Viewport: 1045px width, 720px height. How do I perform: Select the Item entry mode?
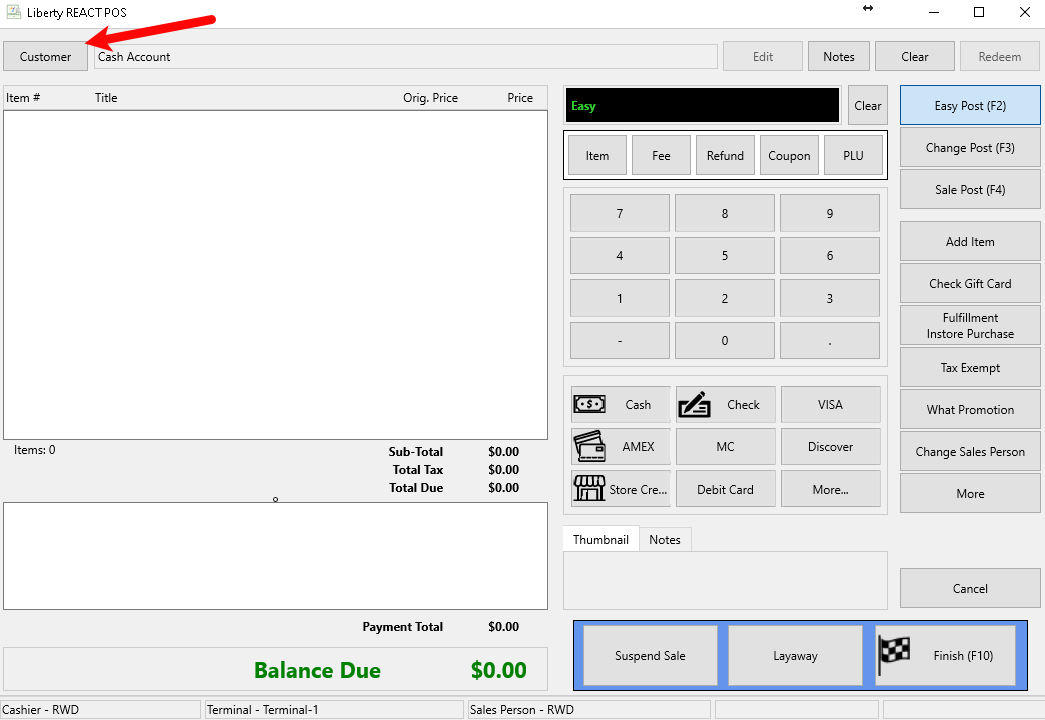point(597,155)
